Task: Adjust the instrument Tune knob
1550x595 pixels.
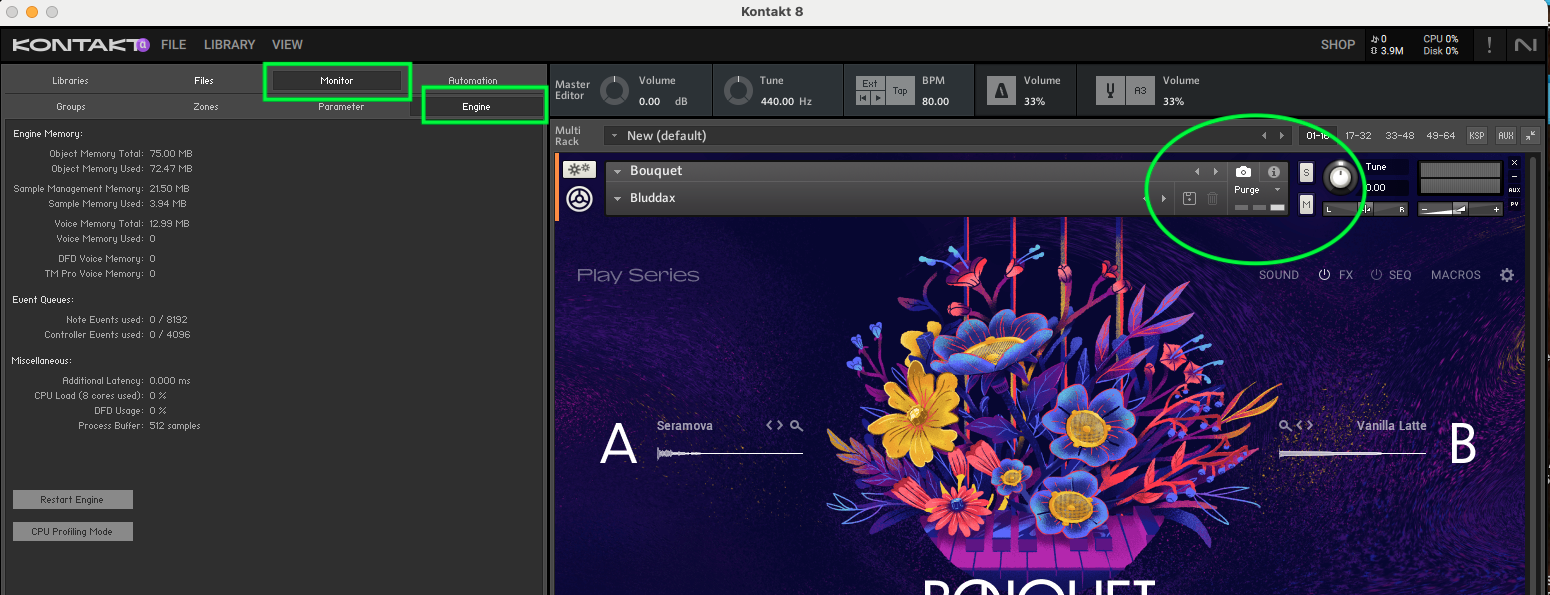Action: [x=1341, y=178]
